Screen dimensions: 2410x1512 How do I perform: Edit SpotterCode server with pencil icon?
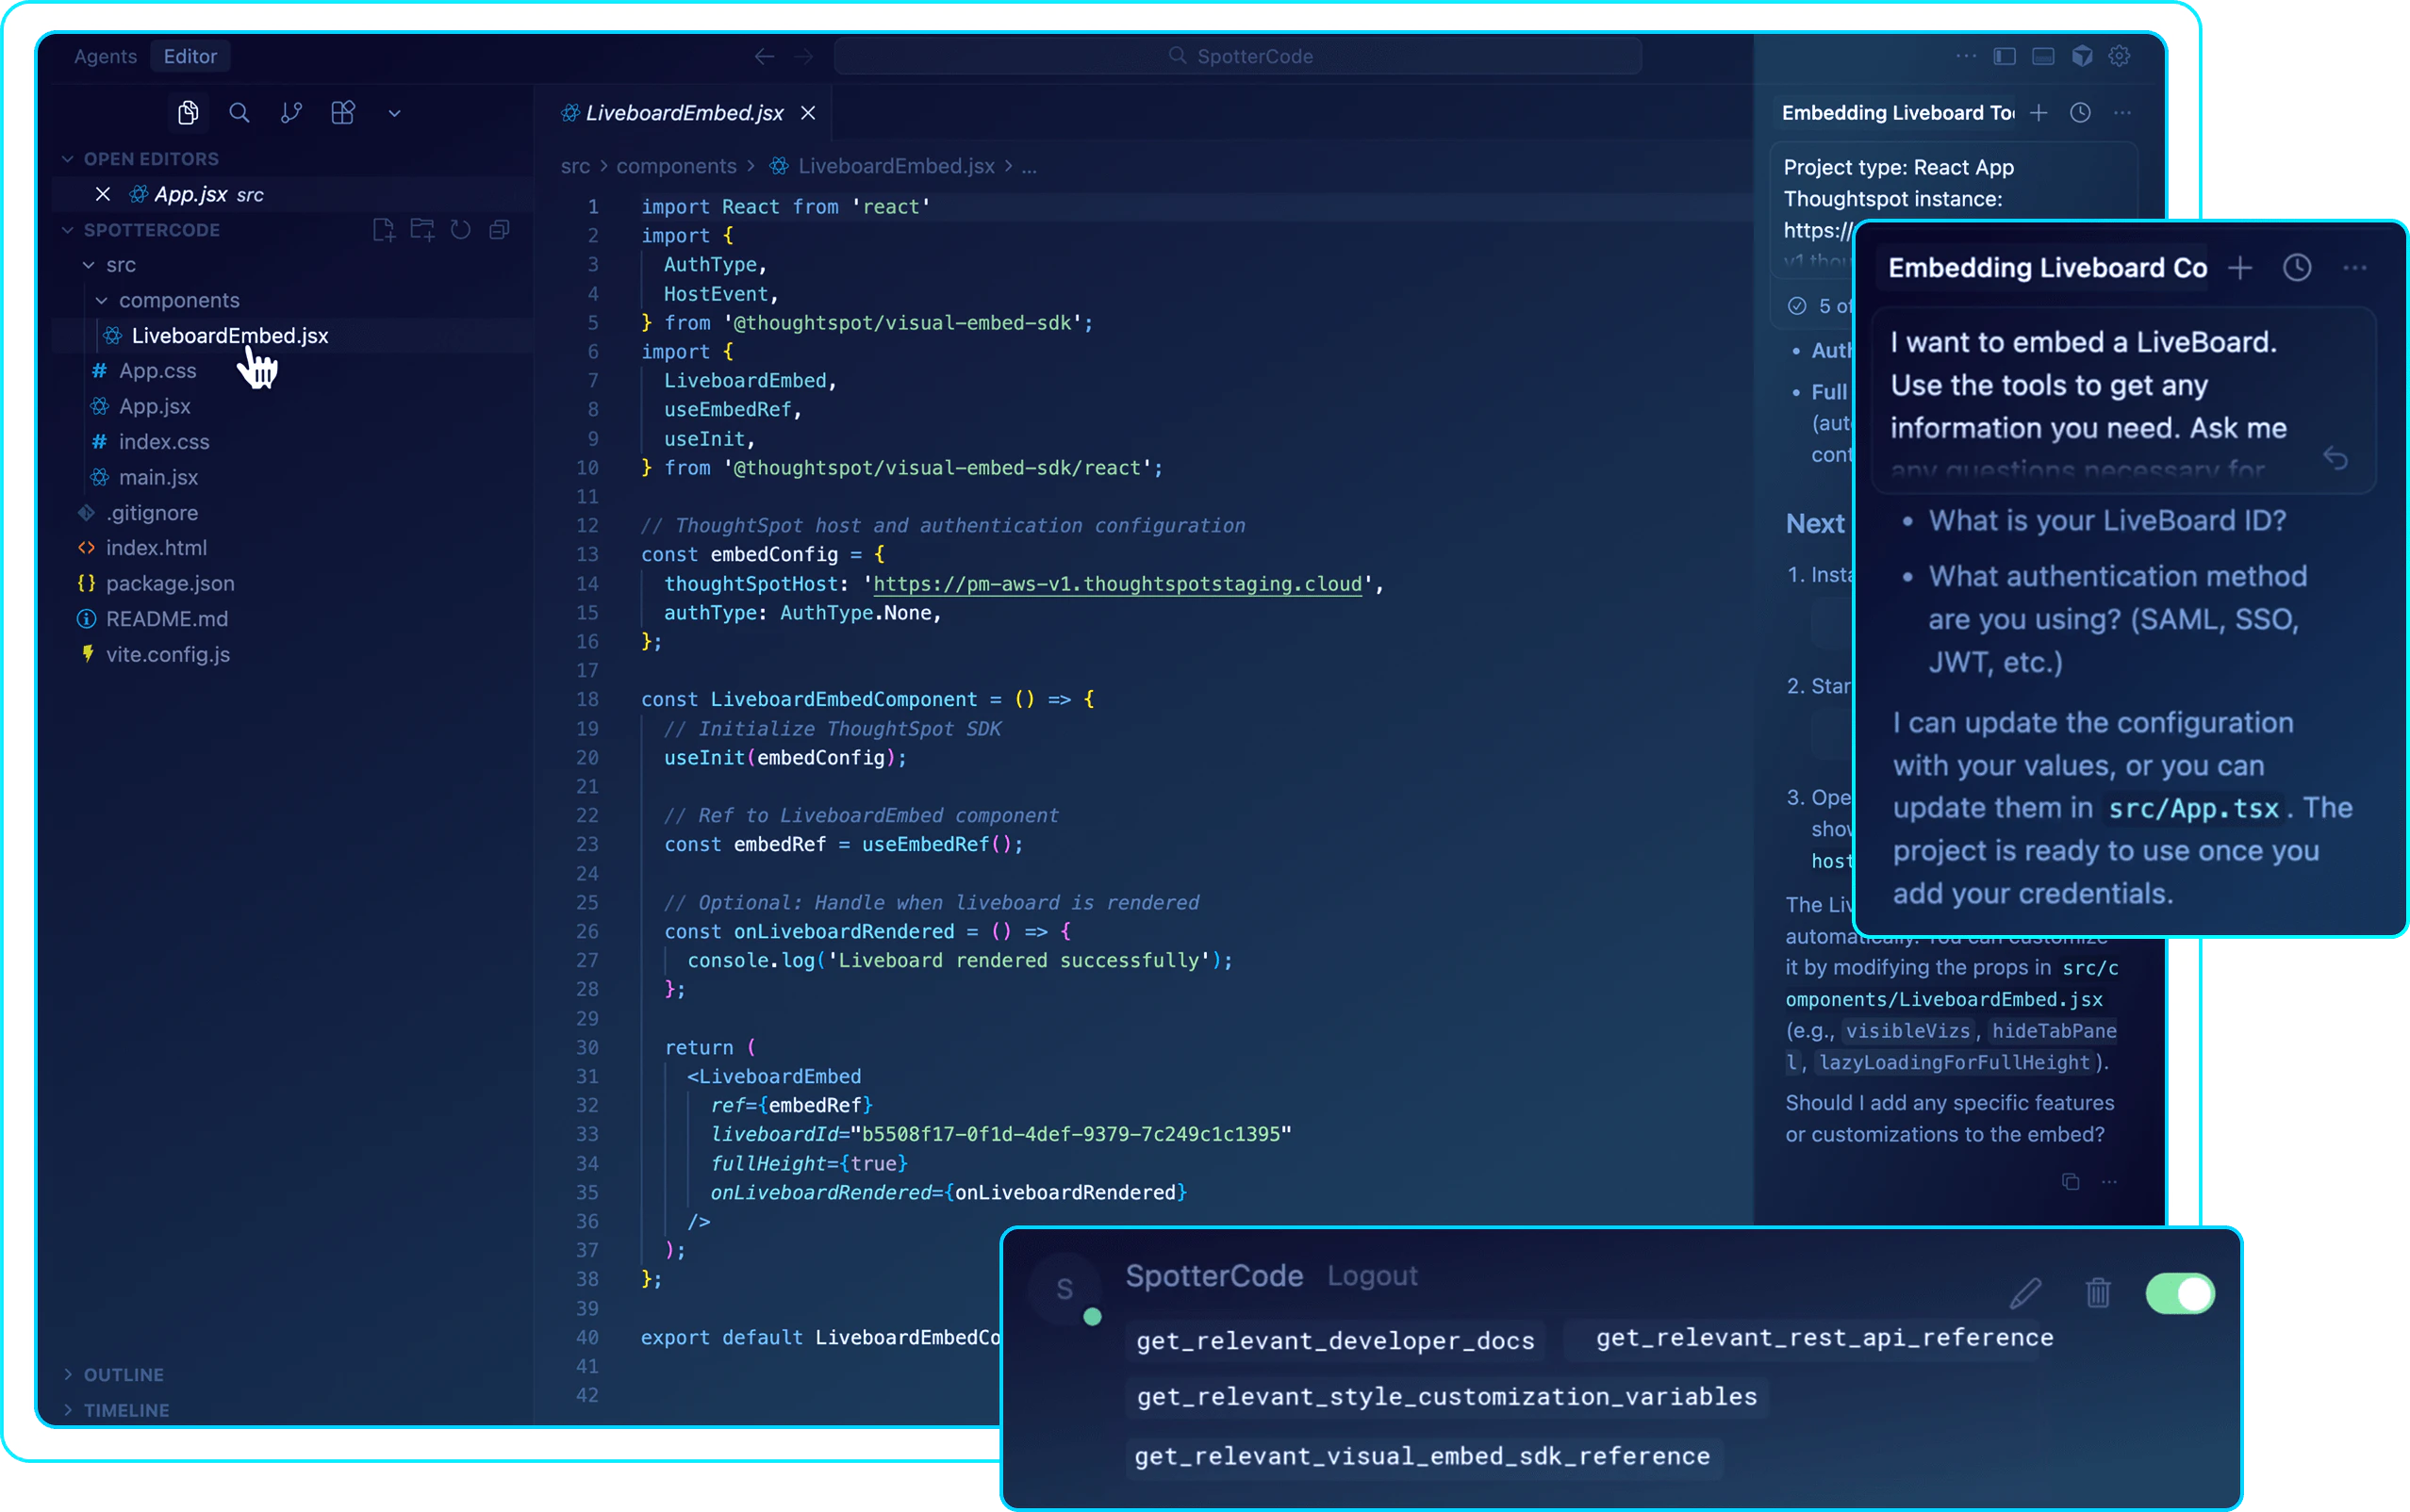pyautogui.click(x=2025, y=1293)
